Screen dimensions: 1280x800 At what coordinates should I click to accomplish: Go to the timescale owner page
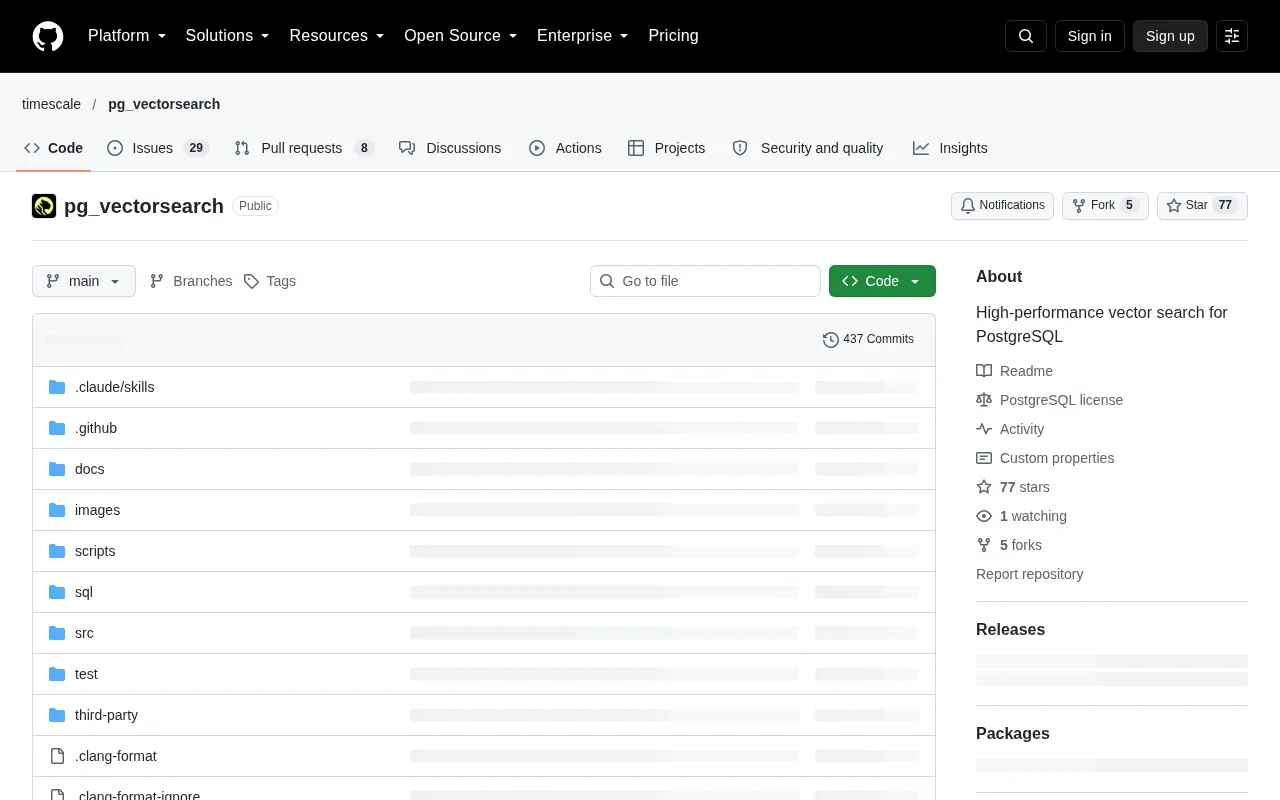coord(51,104)
